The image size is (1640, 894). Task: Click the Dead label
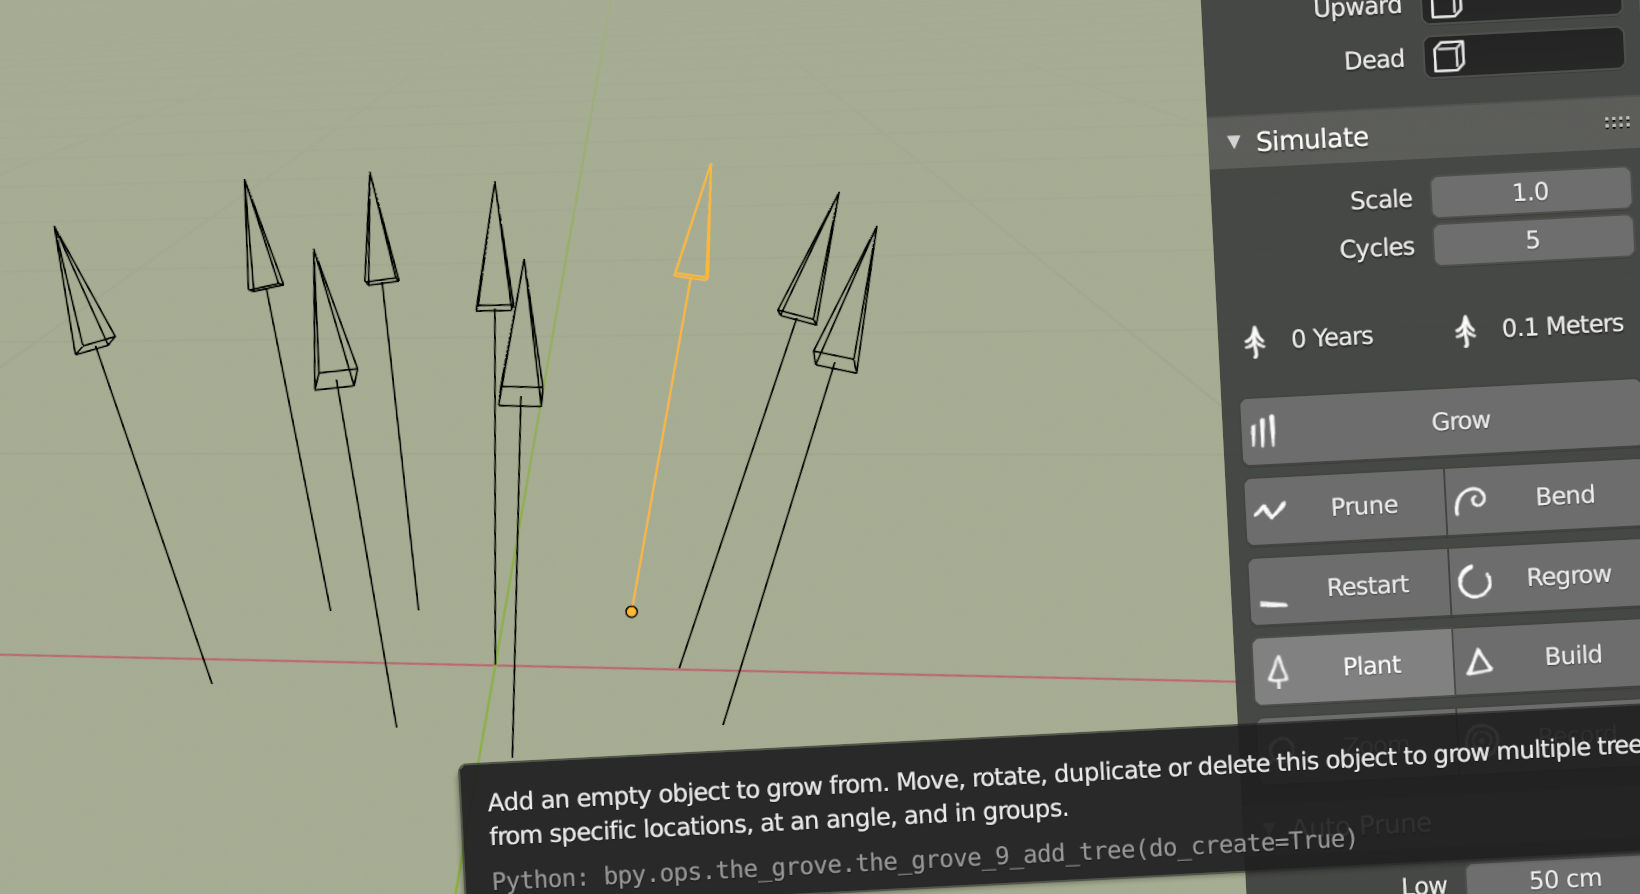[x=1374, y=60]
